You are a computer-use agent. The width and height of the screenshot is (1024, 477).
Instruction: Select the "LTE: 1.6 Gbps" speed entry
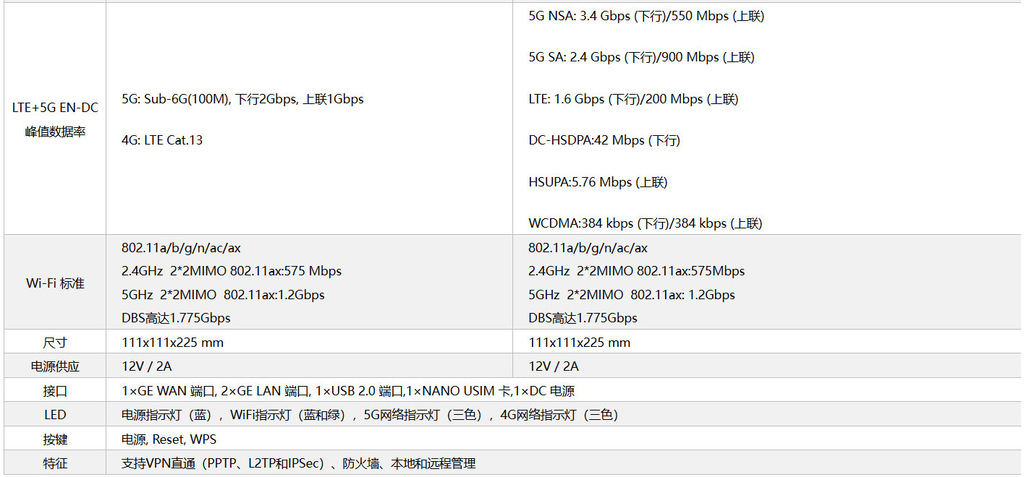[x=633, y=99]
